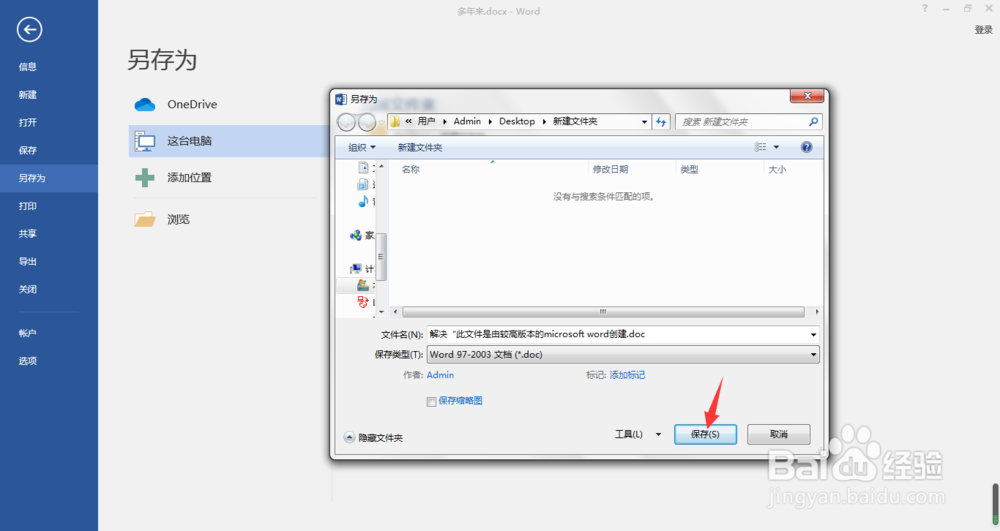Click the view mode icon in the dialog toolbar
This screenshot has width=1000, height=531.
760,147
